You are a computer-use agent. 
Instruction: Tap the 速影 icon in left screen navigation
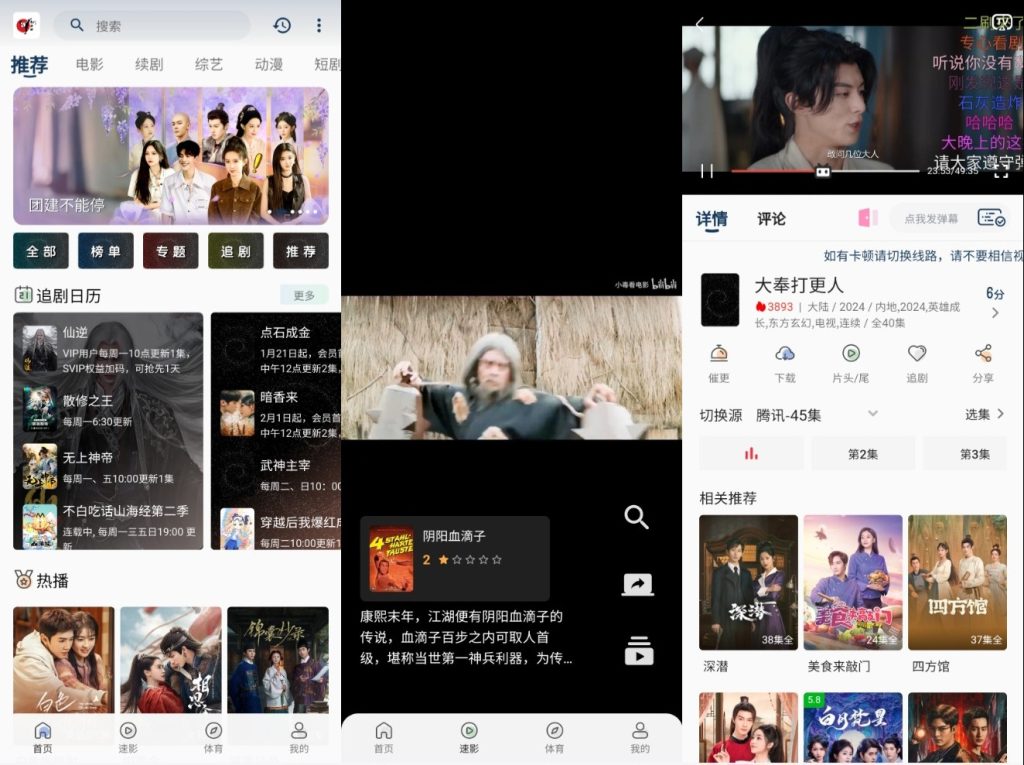[128, 730]
